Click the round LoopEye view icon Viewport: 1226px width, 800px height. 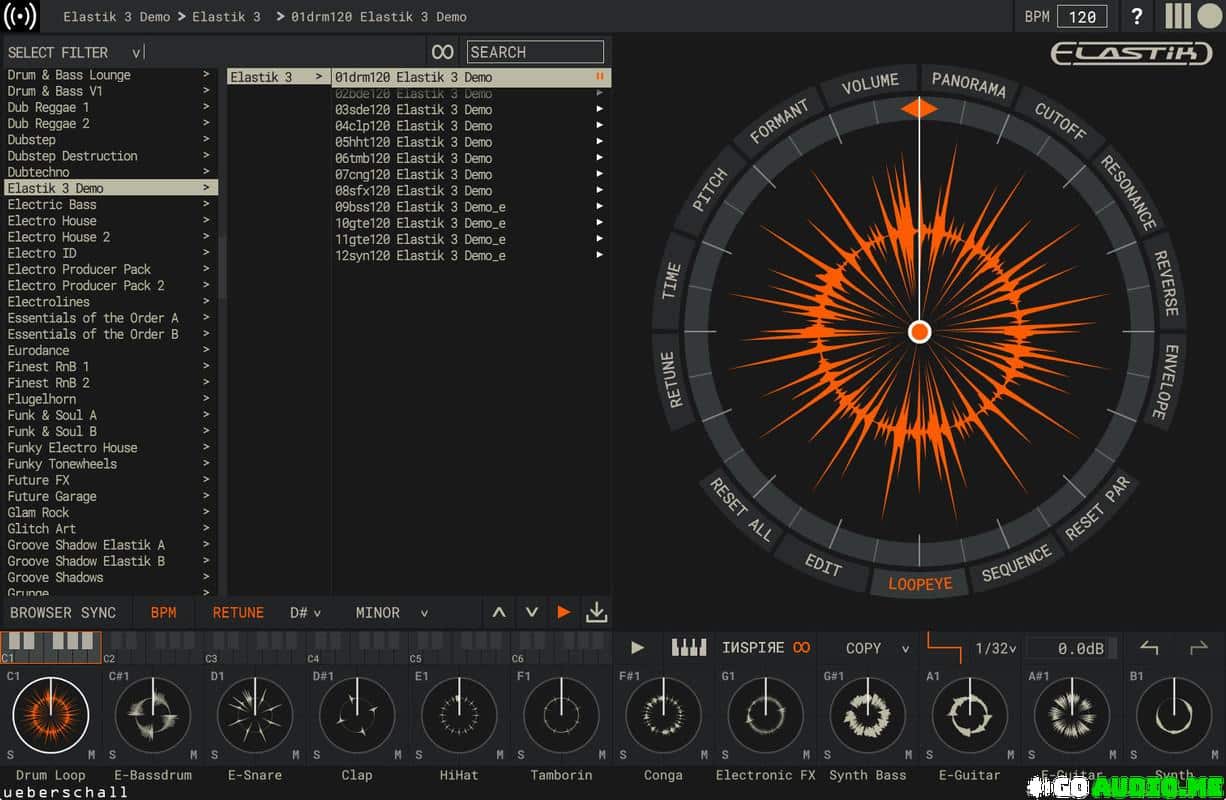[1208, 17]
